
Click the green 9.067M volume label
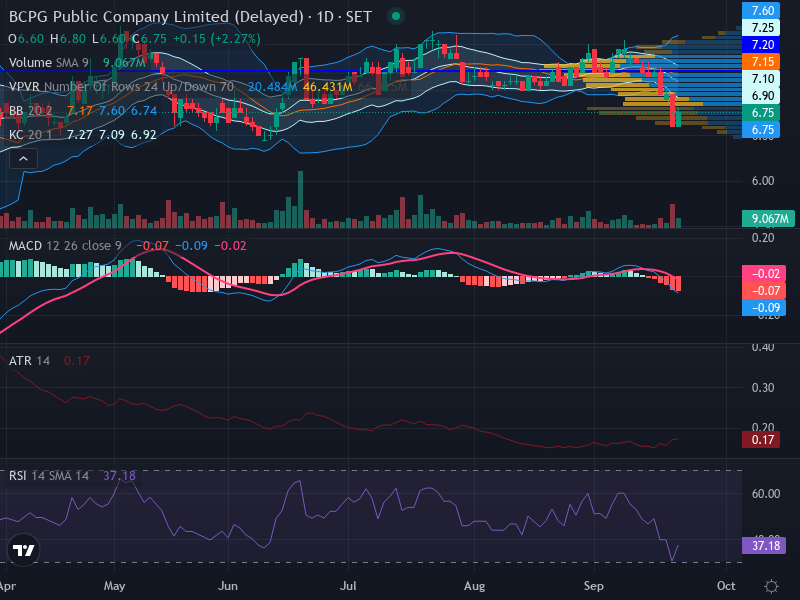pos(768,219)
